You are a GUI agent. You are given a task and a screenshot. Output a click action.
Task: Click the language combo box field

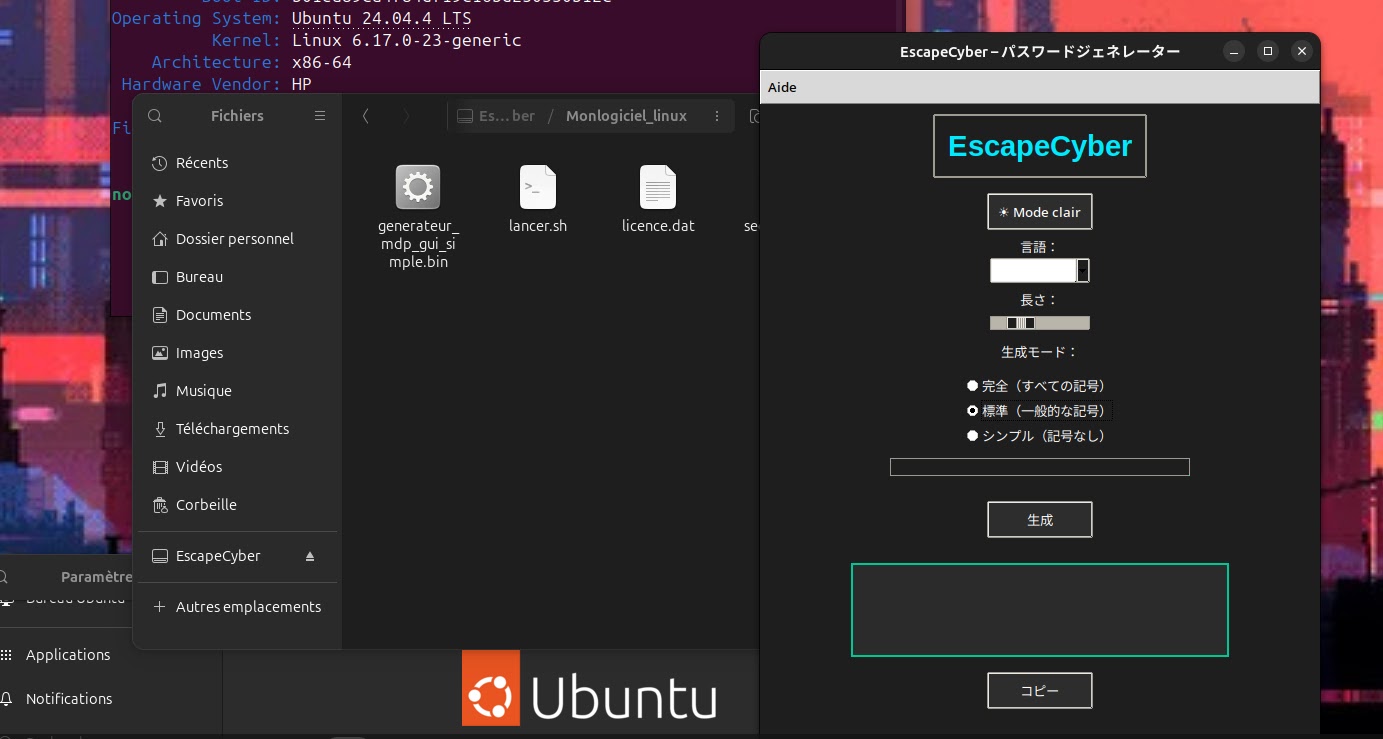point(1034,270)
